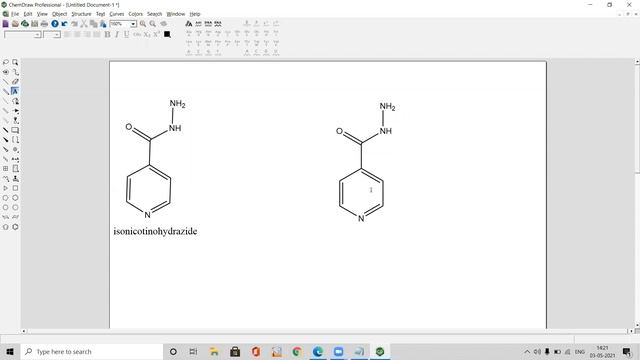Toggle Subscript text style
Image resolution: width=640 pixels, height=360 pixels.
coord(147,35)
